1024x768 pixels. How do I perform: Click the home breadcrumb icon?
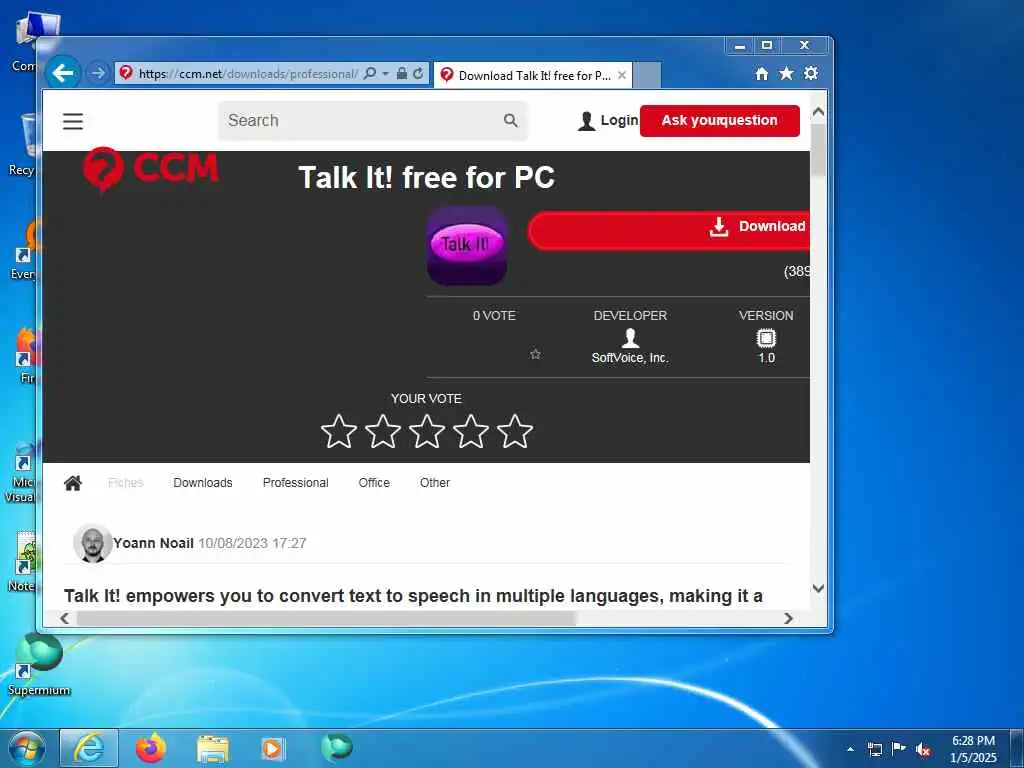pyautogui.click(x=72, y=483)
